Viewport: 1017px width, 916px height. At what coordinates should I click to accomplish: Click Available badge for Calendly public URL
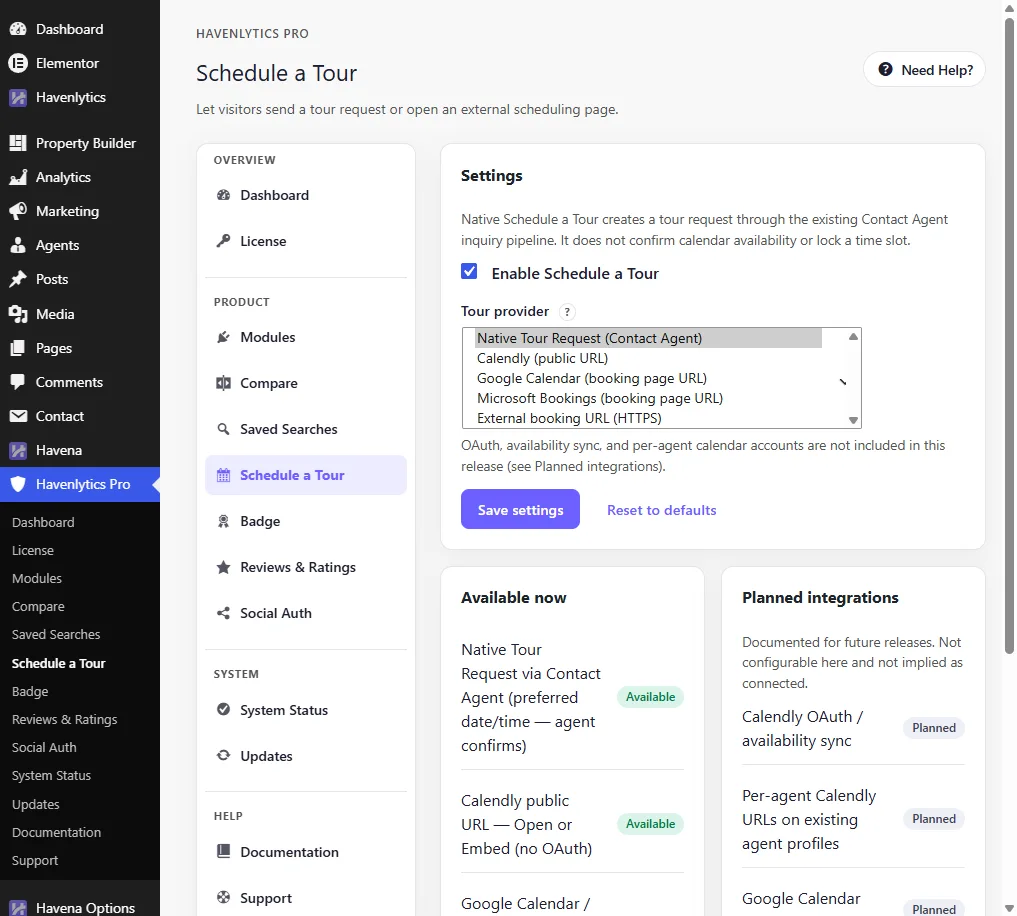click(651, 824)
